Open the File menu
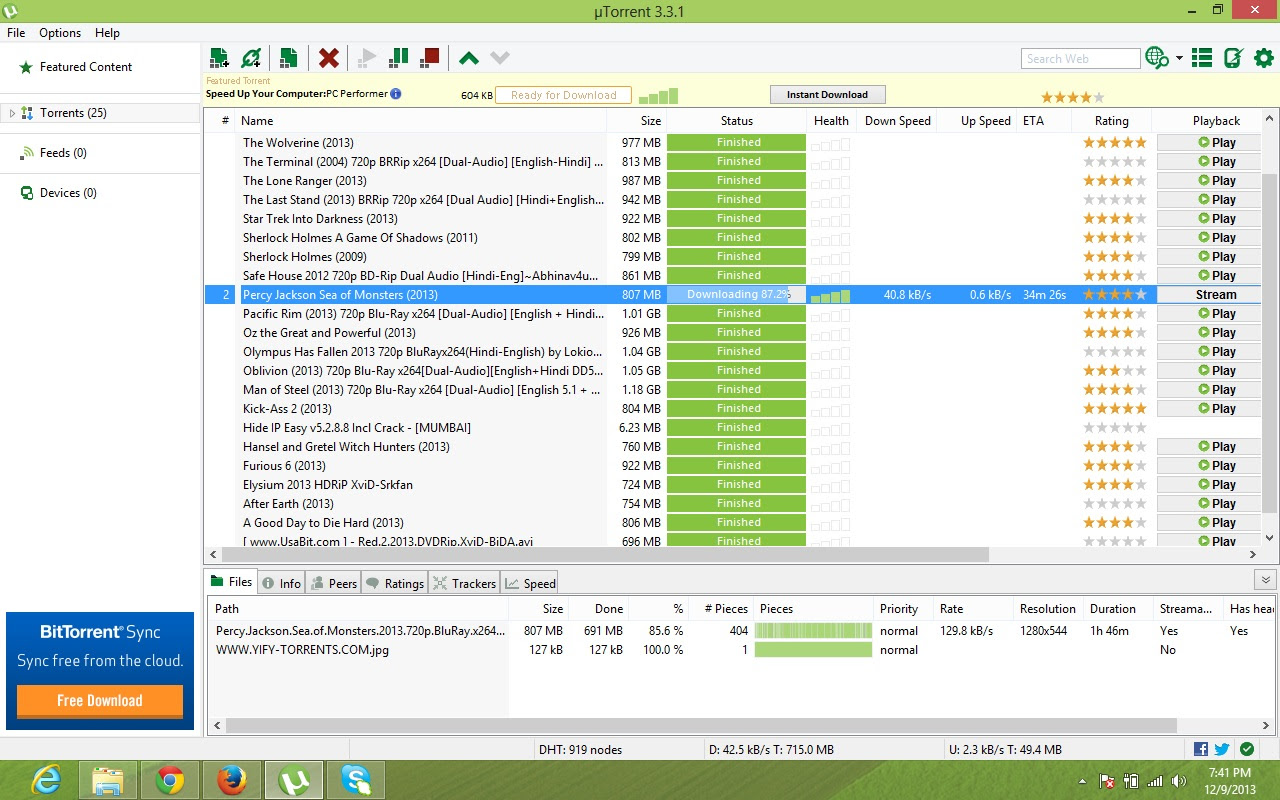The width and height of the screenshot is (1280, 800). click(16, 33)
